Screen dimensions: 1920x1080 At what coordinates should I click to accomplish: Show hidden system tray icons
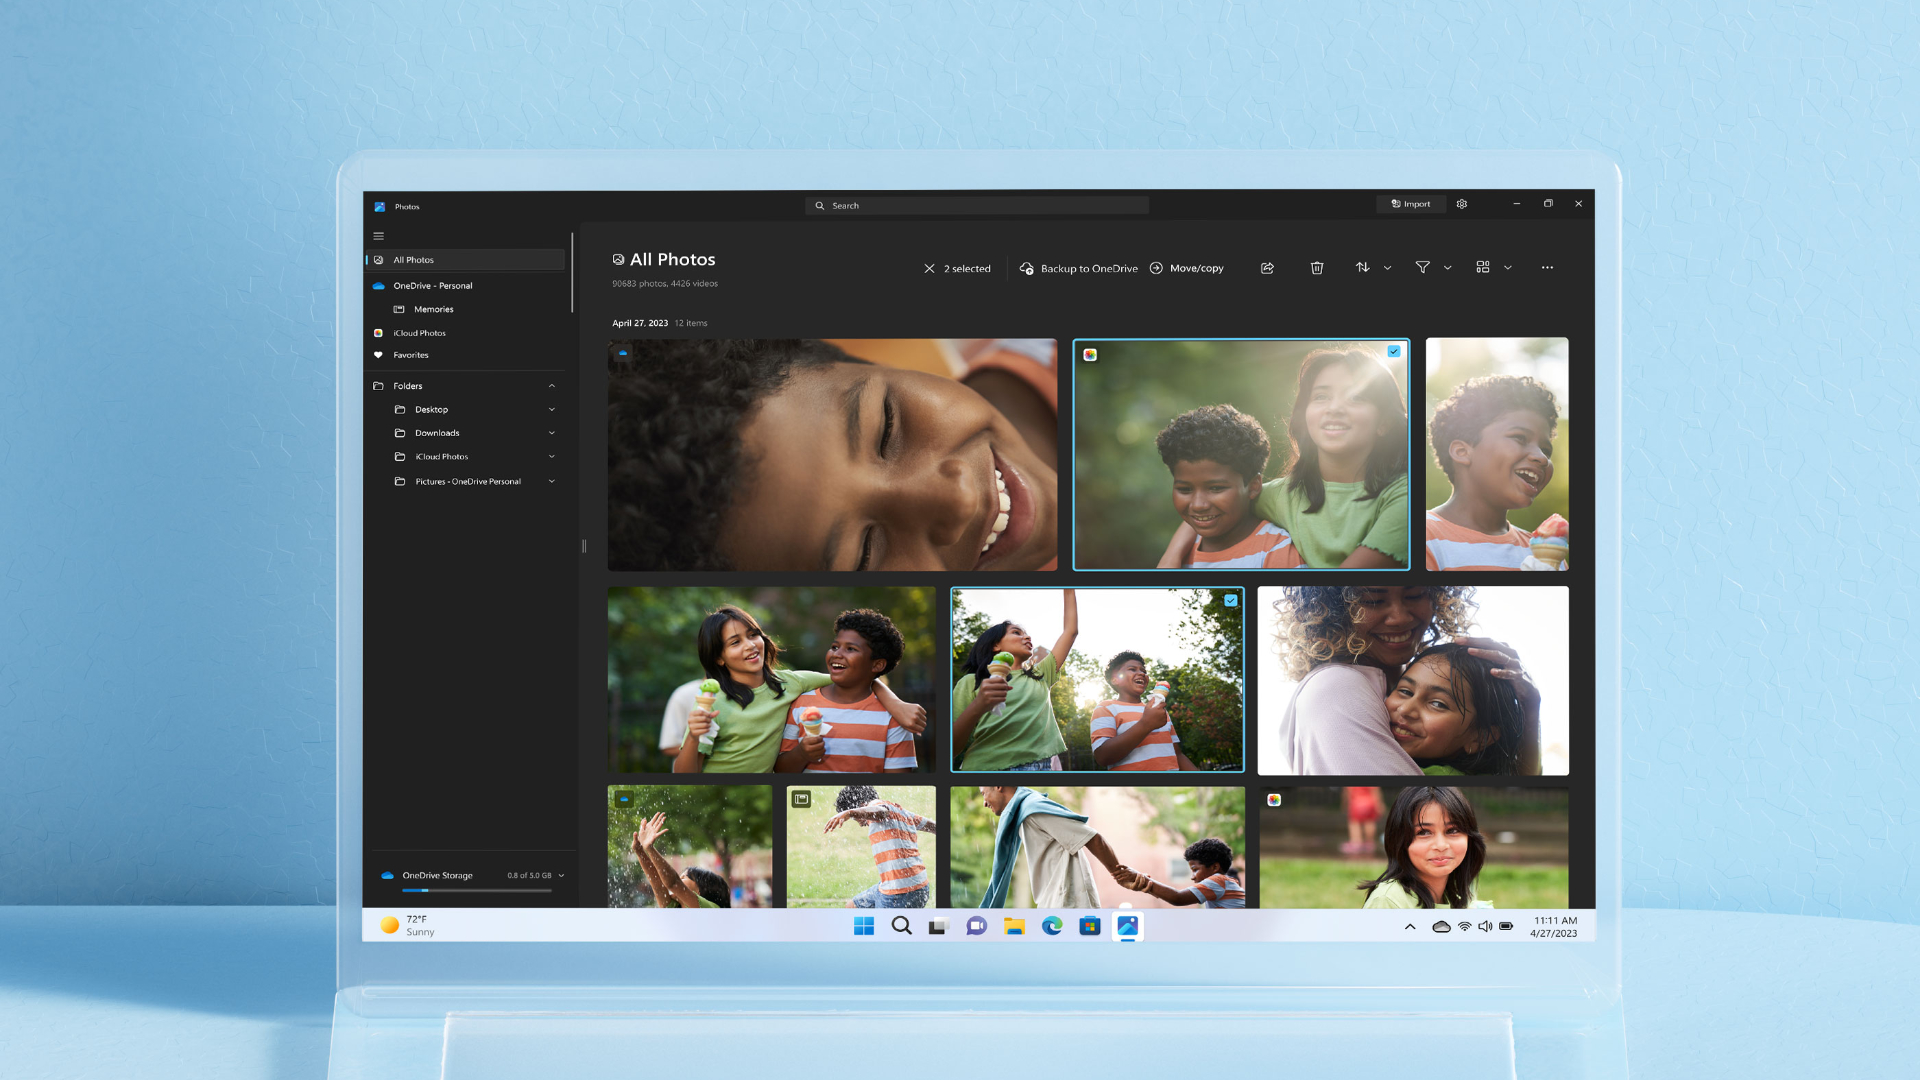(1410, 927)
